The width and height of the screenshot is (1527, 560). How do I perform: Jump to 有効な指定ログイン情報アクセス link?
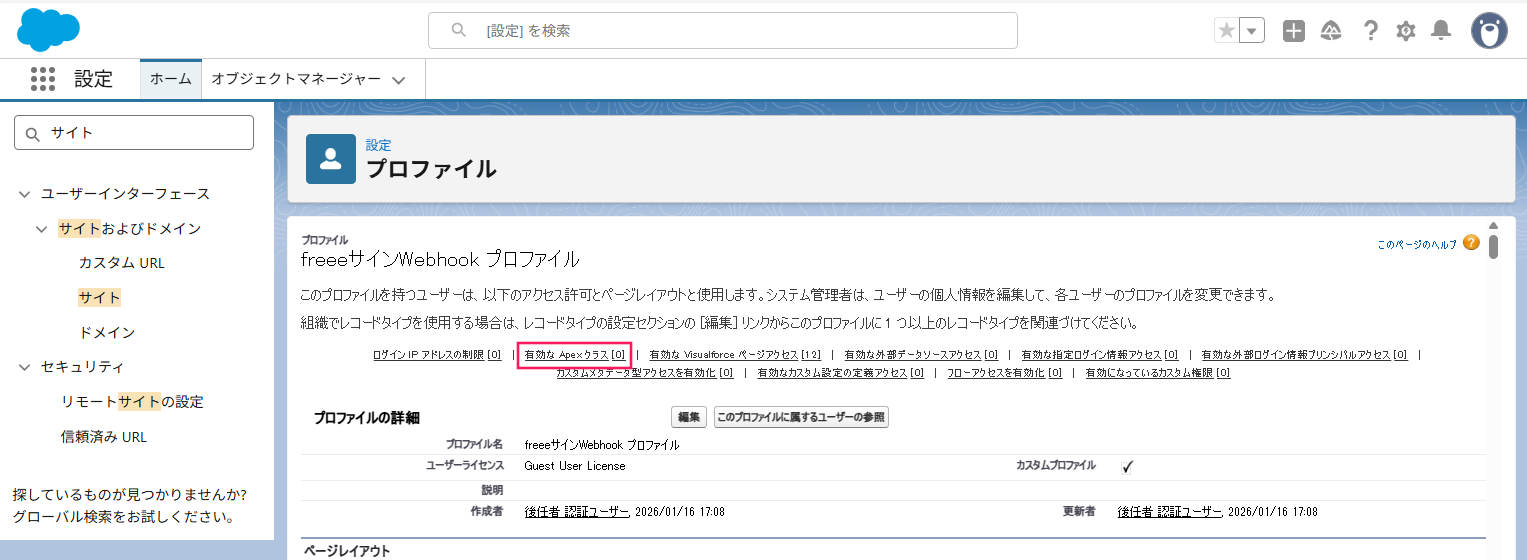1100,354
